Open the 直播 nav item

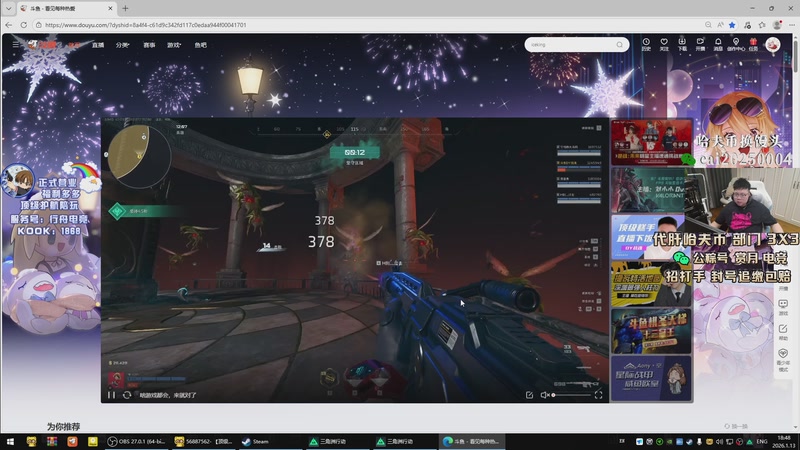(x=98, y=45)
